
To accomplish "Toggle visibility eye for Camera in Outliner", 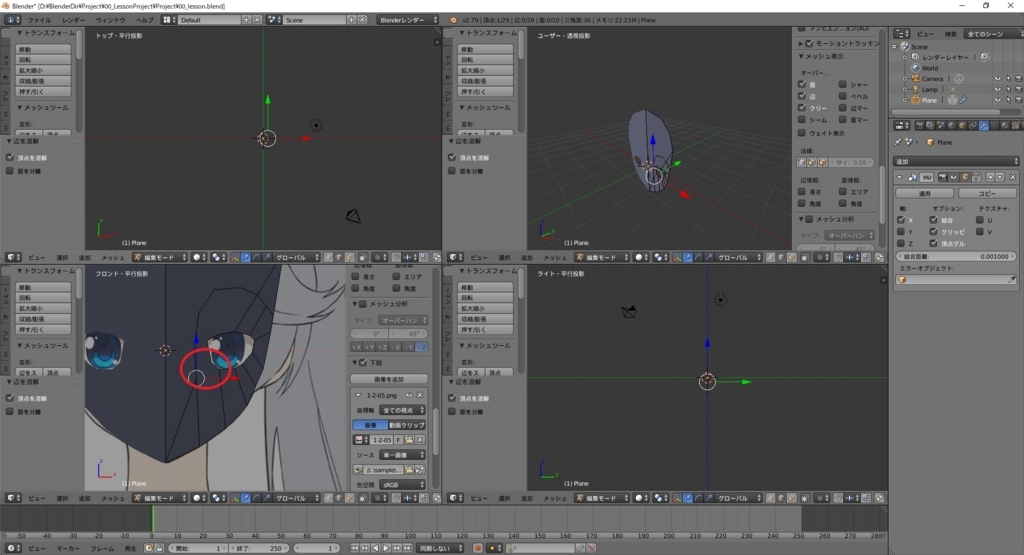I will (997, 78).
